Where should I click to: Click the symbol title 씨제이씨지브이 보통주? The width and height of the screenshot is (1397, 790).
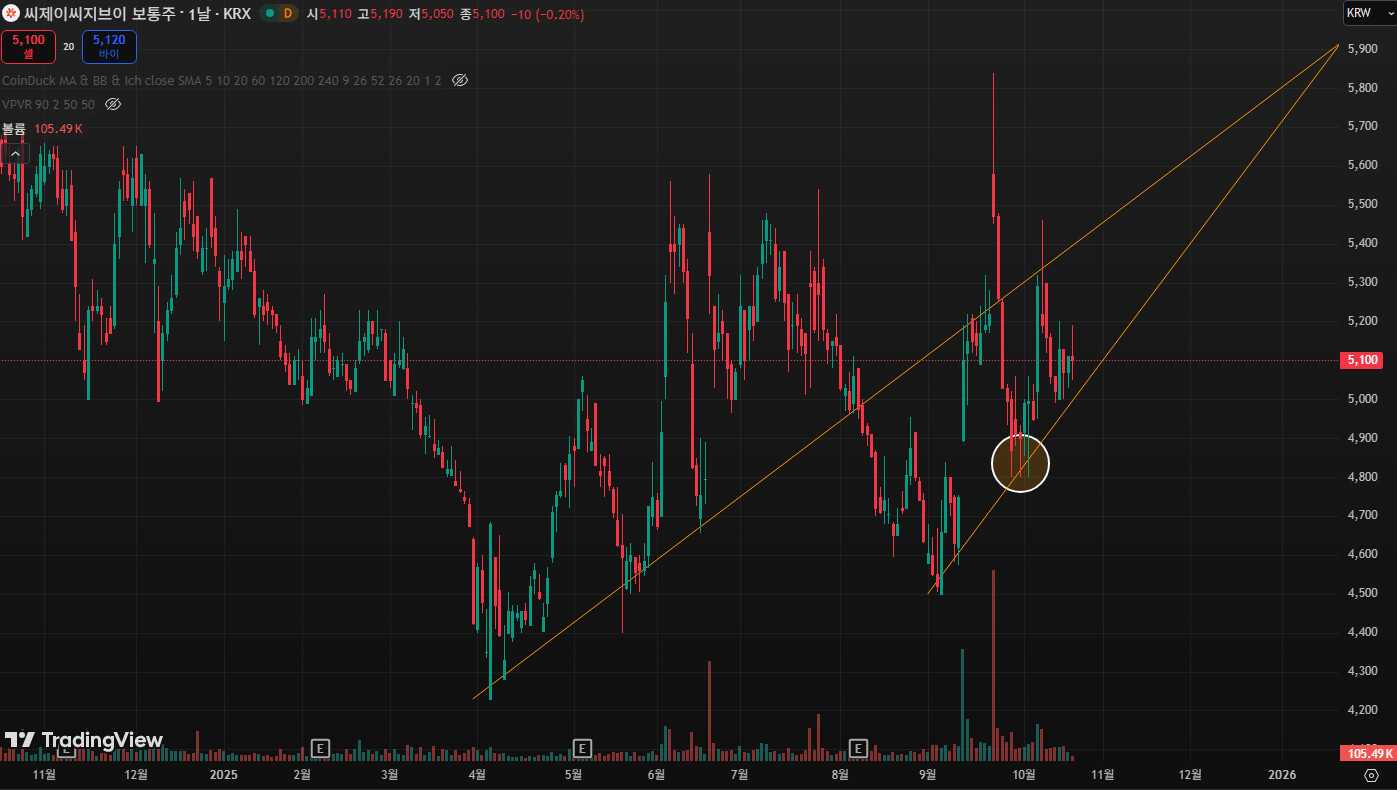(x=101, y=14)
